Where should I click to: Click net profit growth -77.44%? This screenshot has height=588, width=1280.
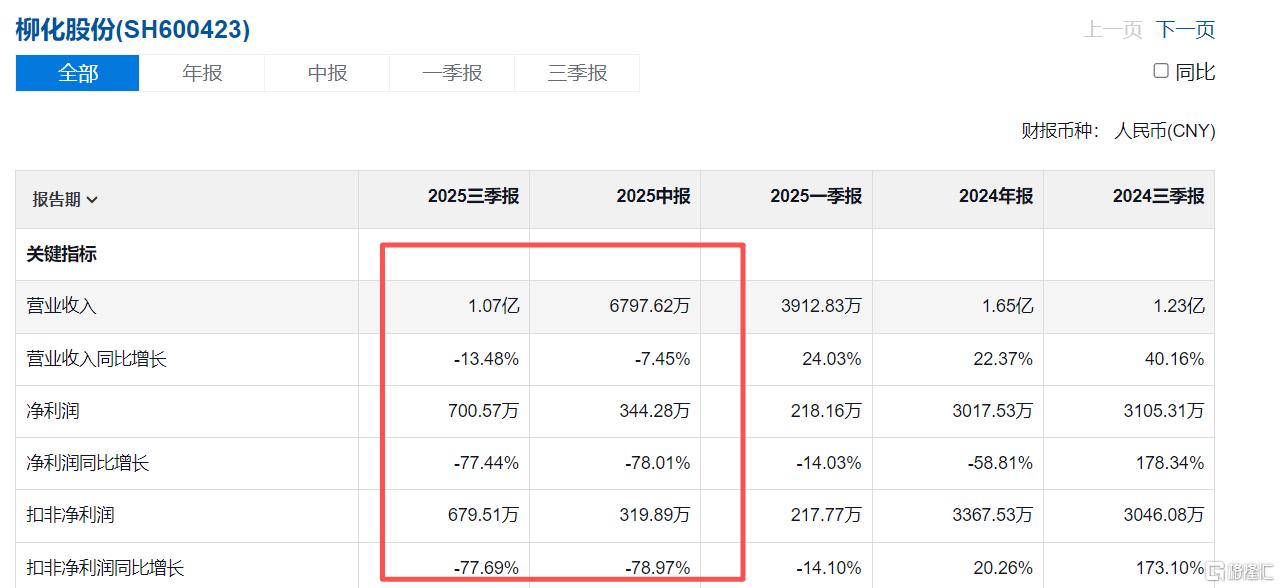pos(486,463)
